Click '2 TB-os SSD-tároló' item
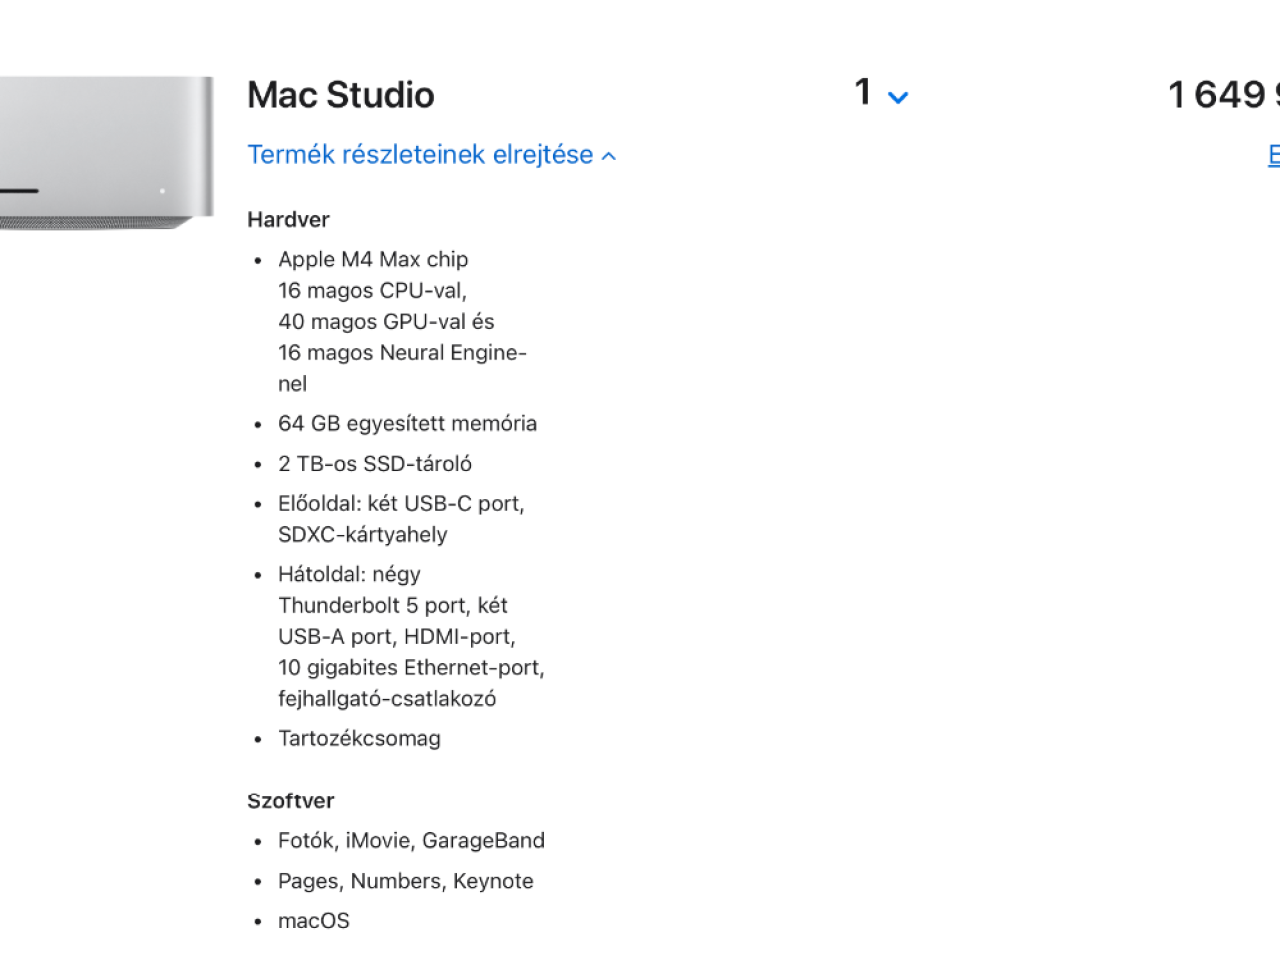The image size is (1280, 960). 375,464
